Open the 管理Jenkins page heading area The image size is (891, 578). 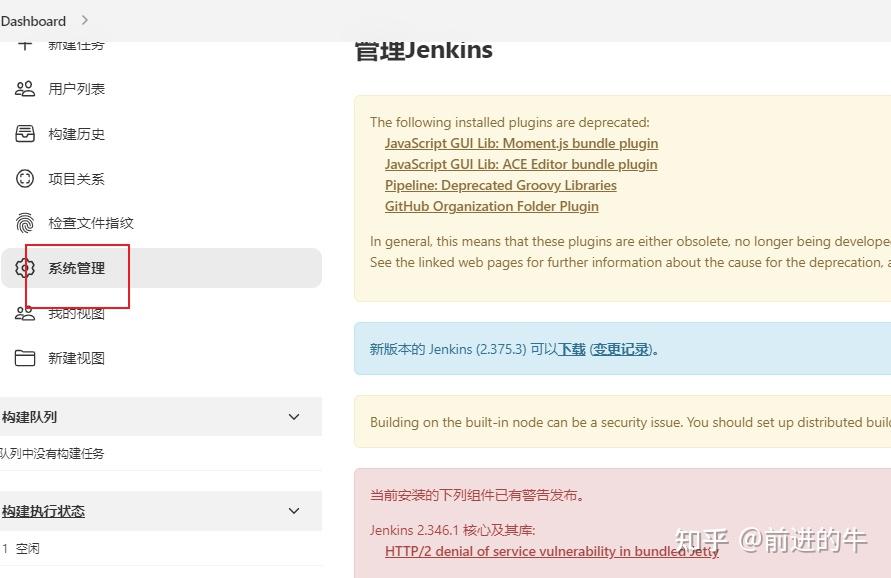[x=423, y=48]
